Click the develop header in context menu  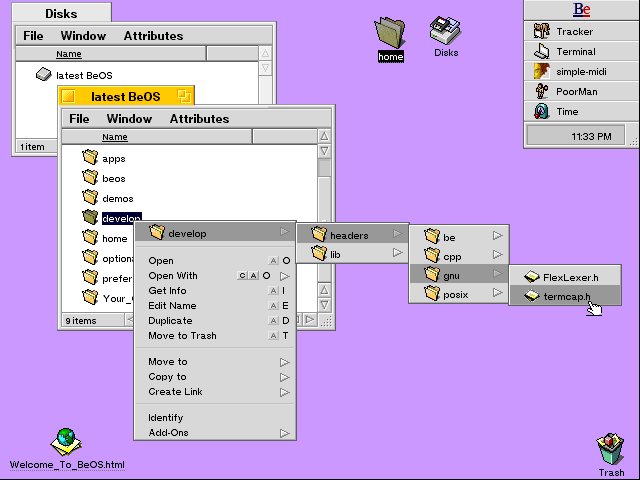215,233
